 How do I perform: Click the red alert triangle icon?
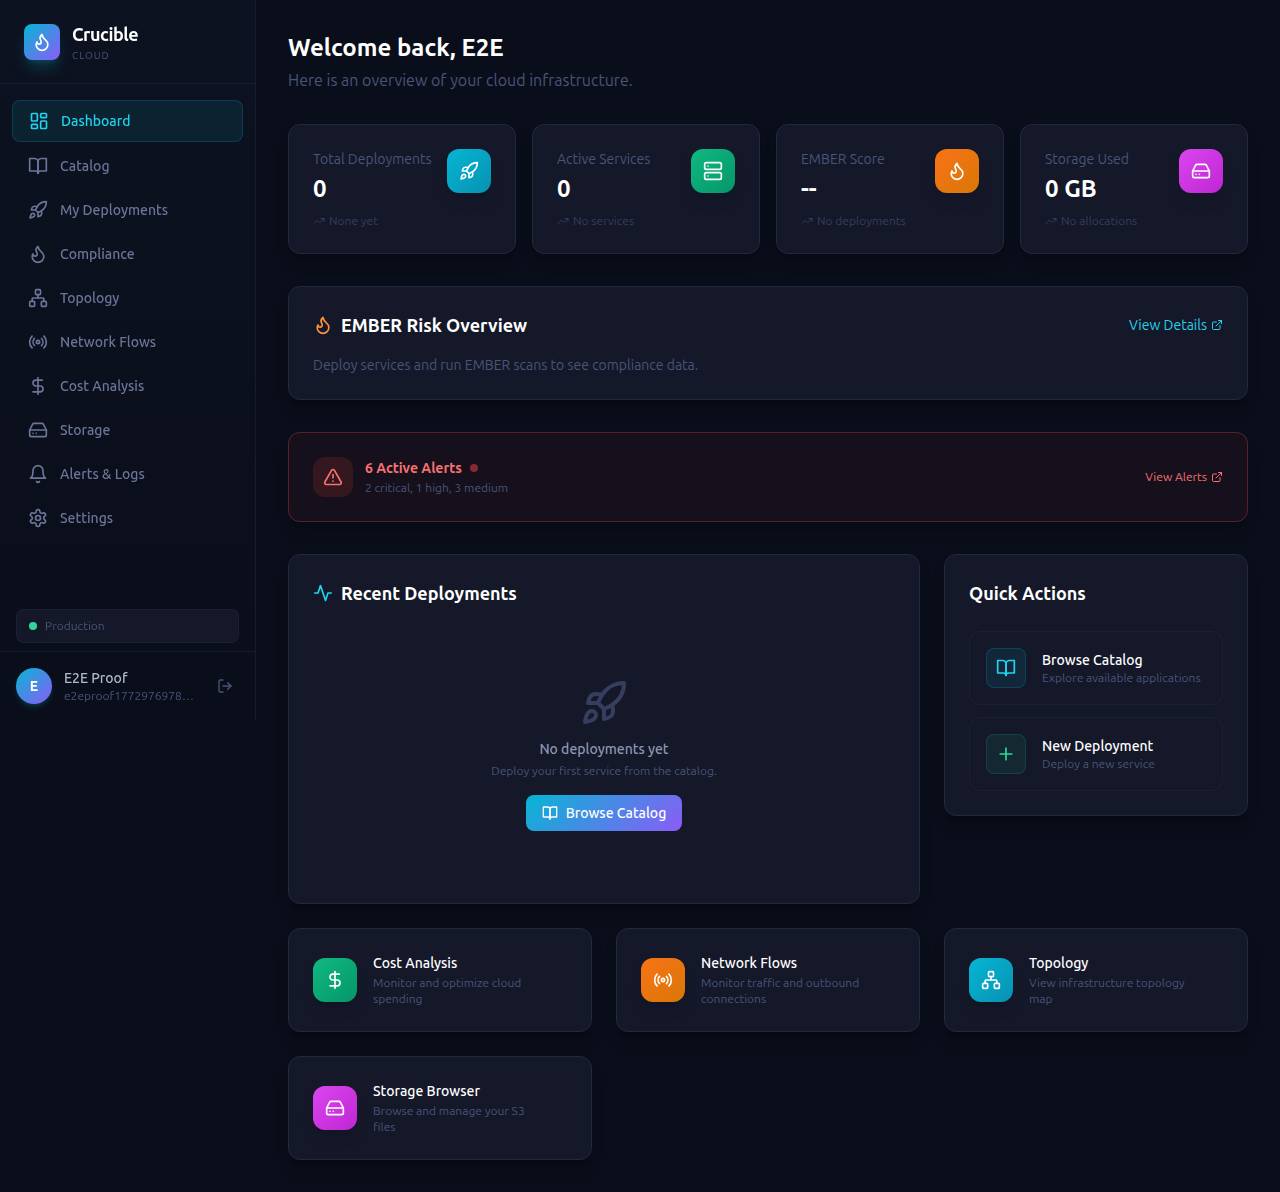tap(332, 477)
